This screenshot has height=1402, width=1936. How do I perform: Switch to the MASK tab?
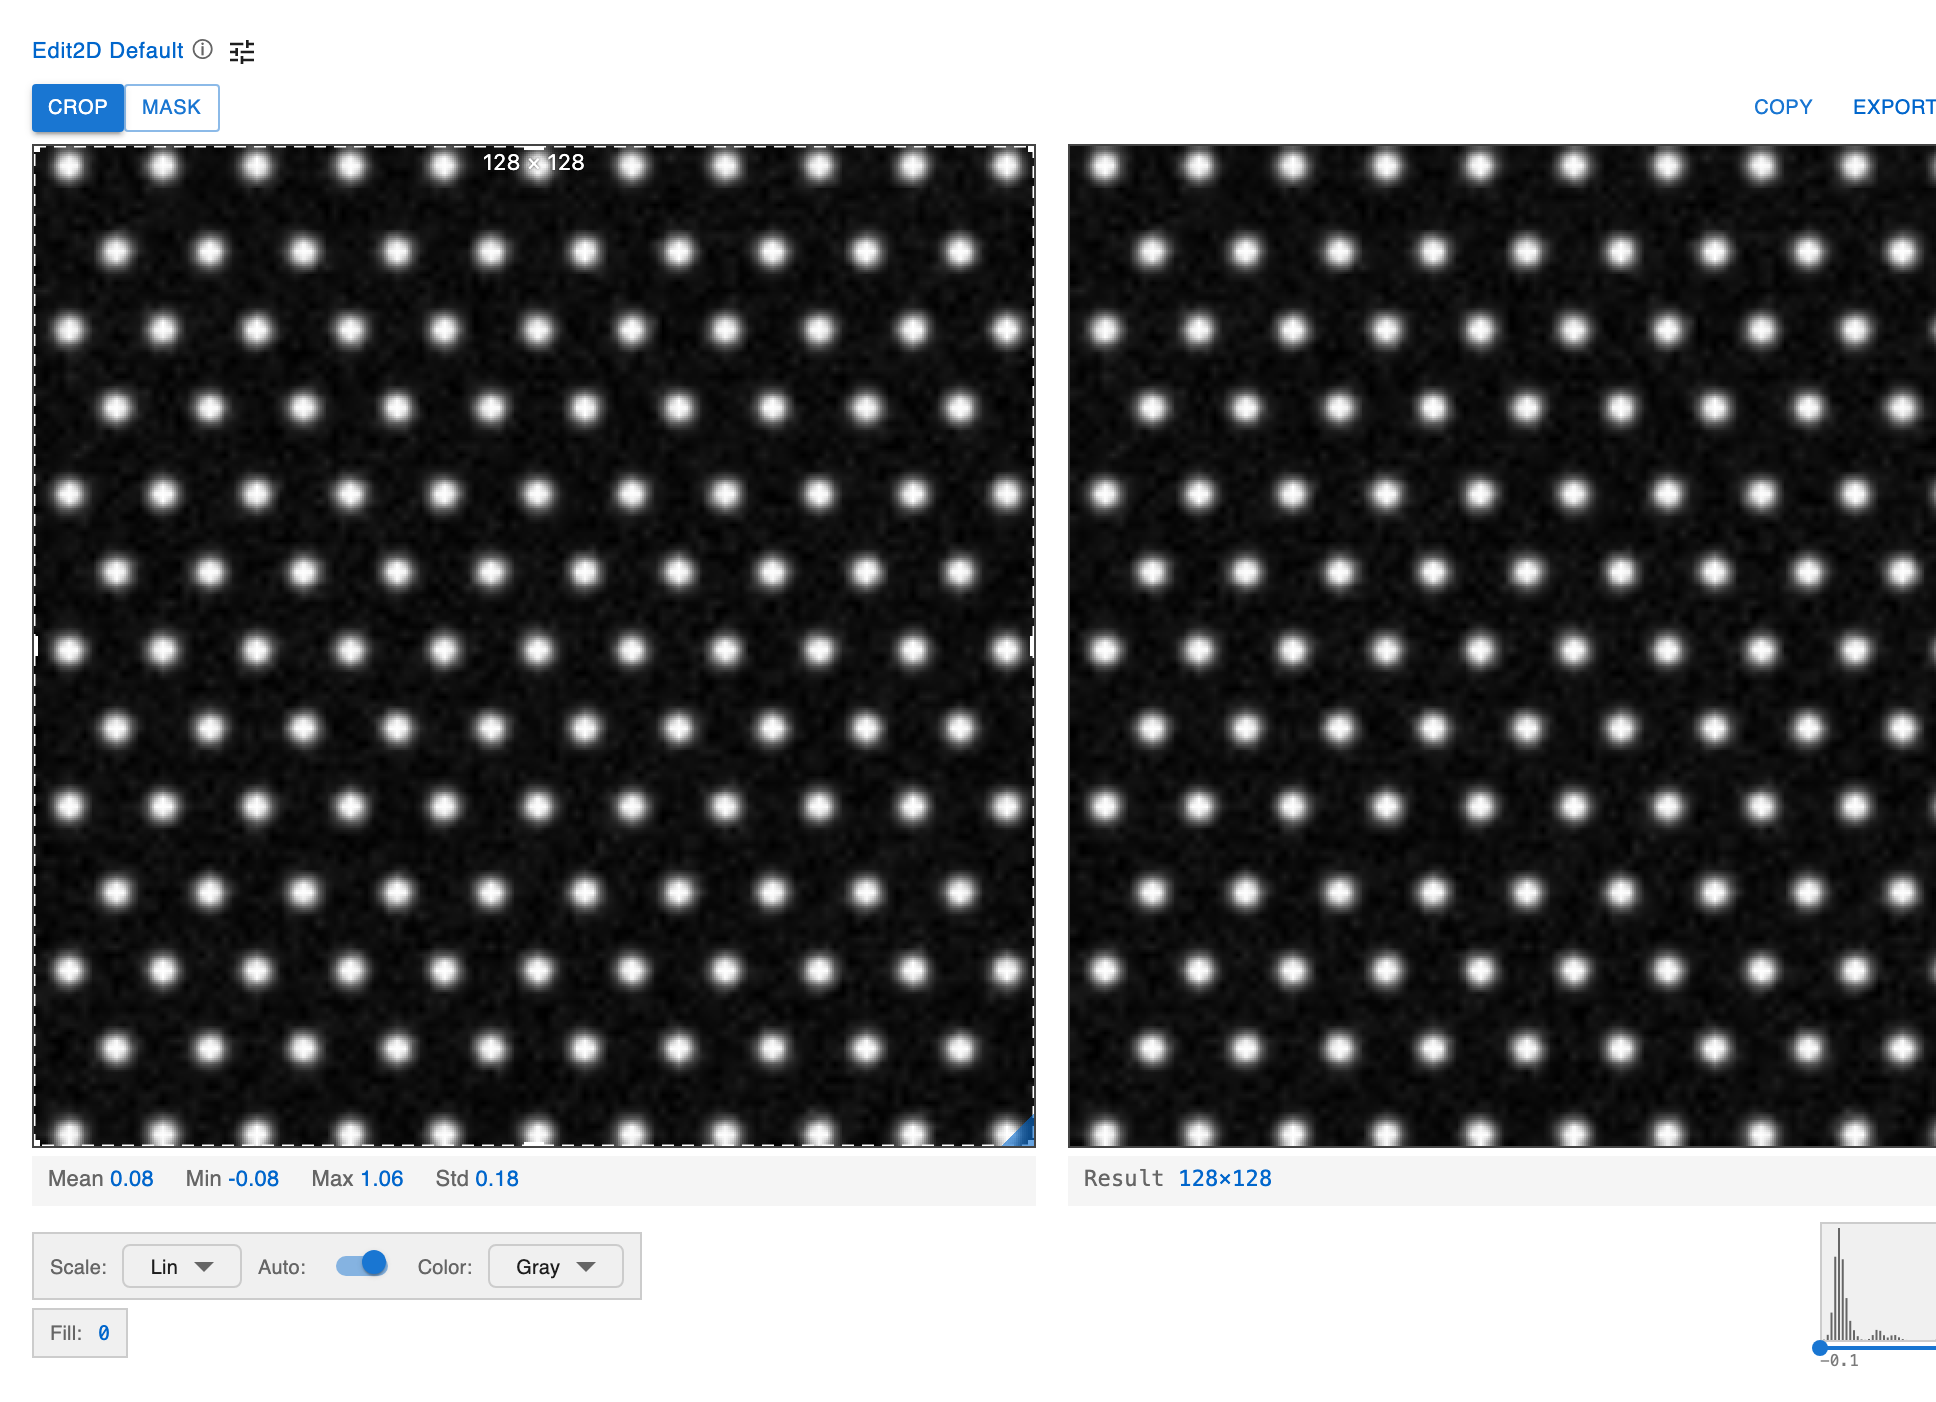tap(171, 107)
